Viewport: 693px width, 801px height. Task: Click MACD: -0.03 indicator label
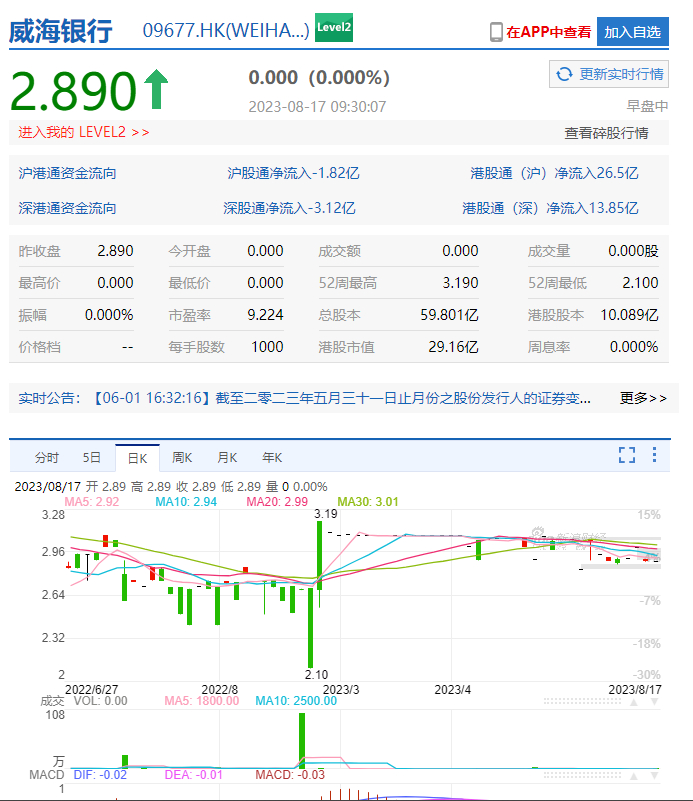(x=290, y=775)
